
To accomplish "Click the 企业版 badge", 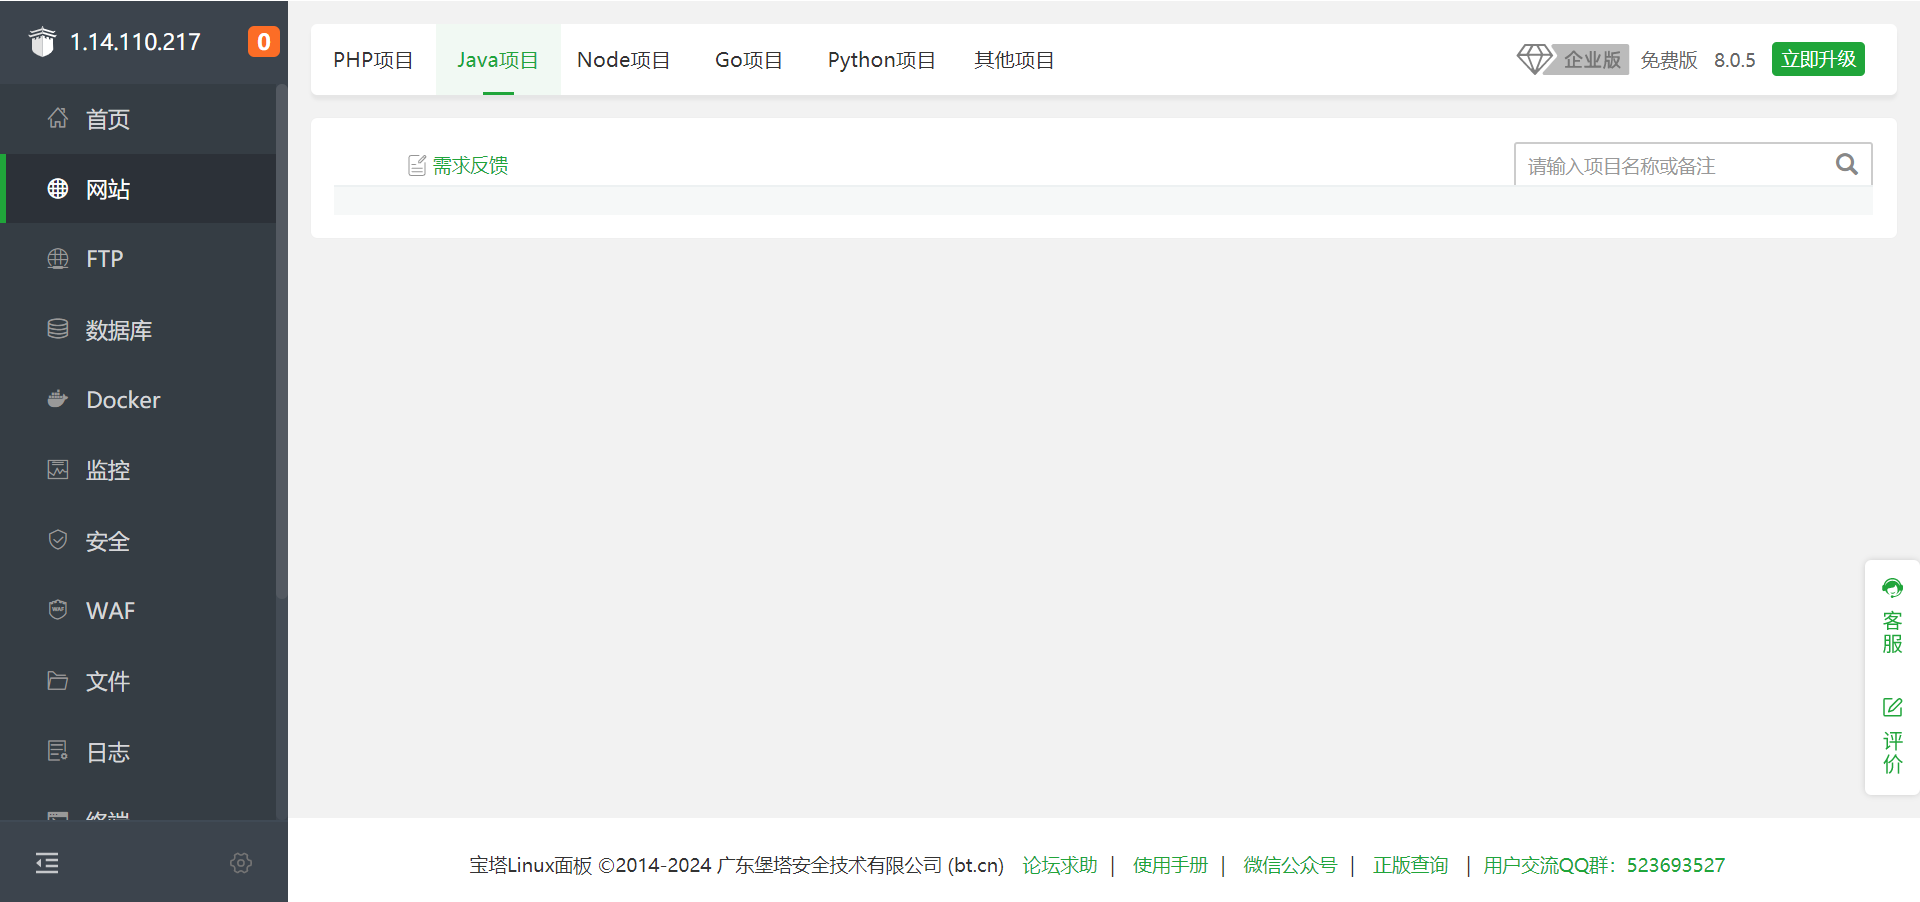I will (x=1591, y=59).
